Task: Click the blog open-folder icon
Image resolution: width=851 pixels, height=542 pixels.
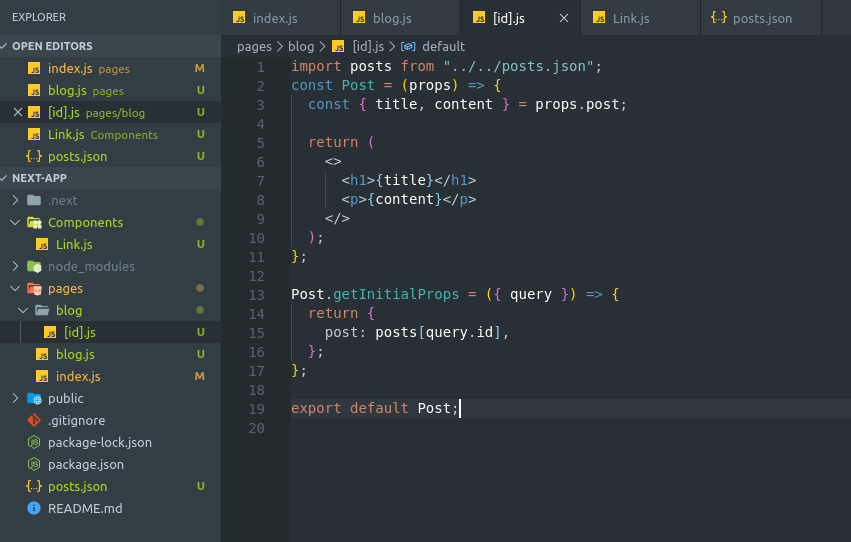Action: point(42,310)
